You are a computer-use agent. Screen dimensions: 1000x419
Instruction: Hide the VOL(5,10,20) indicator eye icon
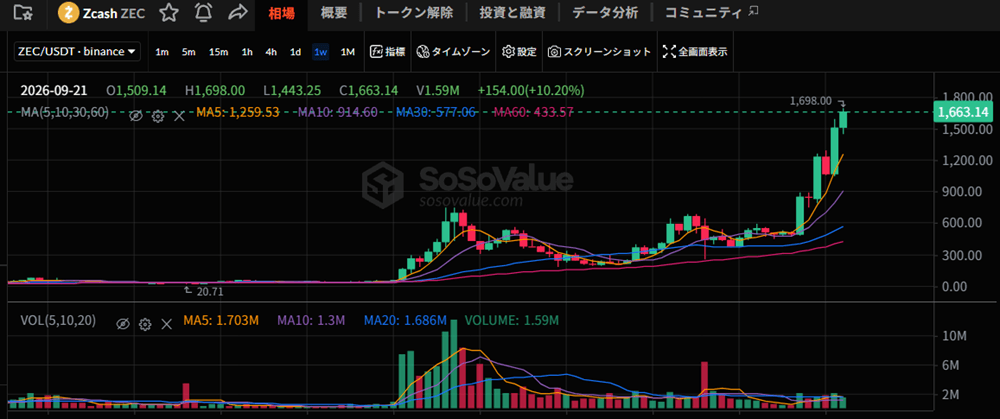point(123,324)
